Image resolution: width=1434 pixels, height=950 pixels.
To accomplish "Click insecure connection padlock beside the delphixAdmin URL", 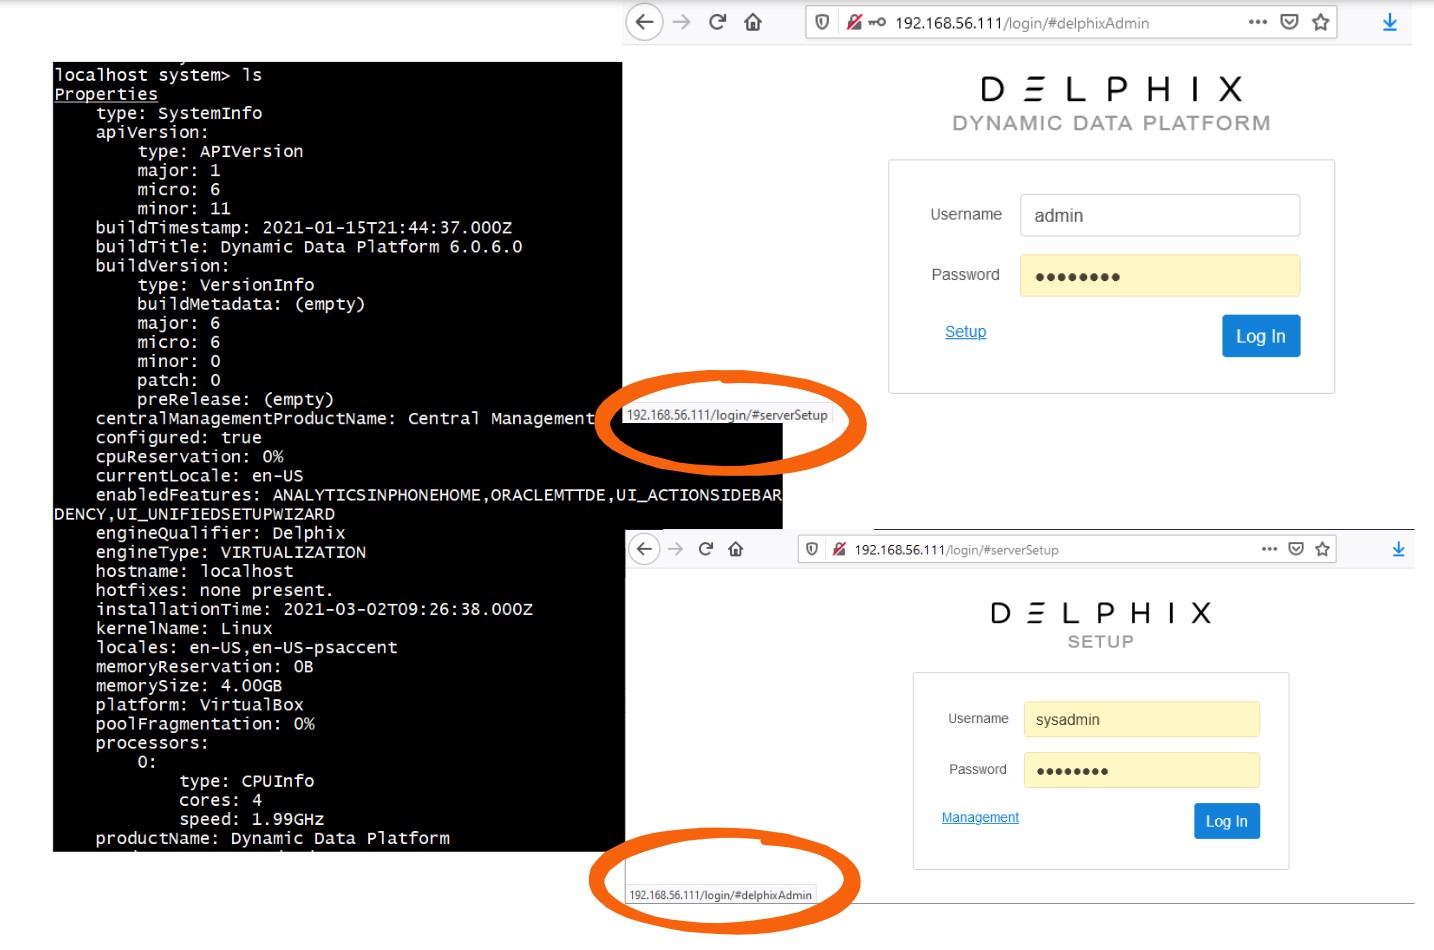I will tap(853, 22).
